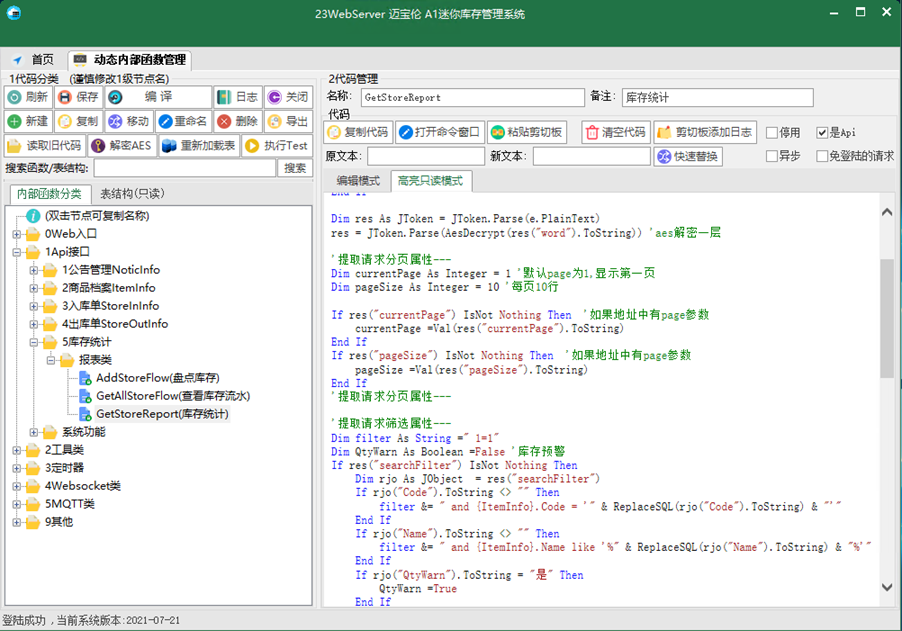This screenshot has height=631, width=902.
Task: Select AddStoreFlow(盘点库存) function node
Action: tap(158, 378)
